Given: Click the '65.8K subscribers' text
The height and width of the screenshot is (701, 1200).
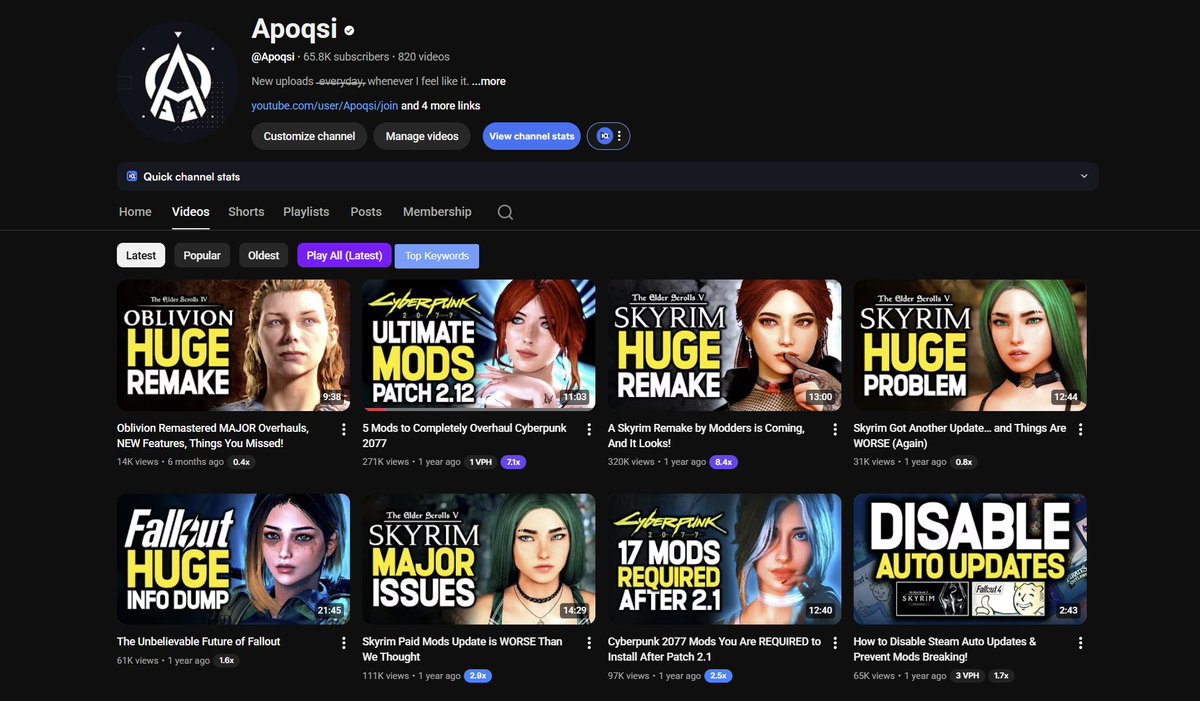Looking at the screenshot, I should click(x=347, y=57).
